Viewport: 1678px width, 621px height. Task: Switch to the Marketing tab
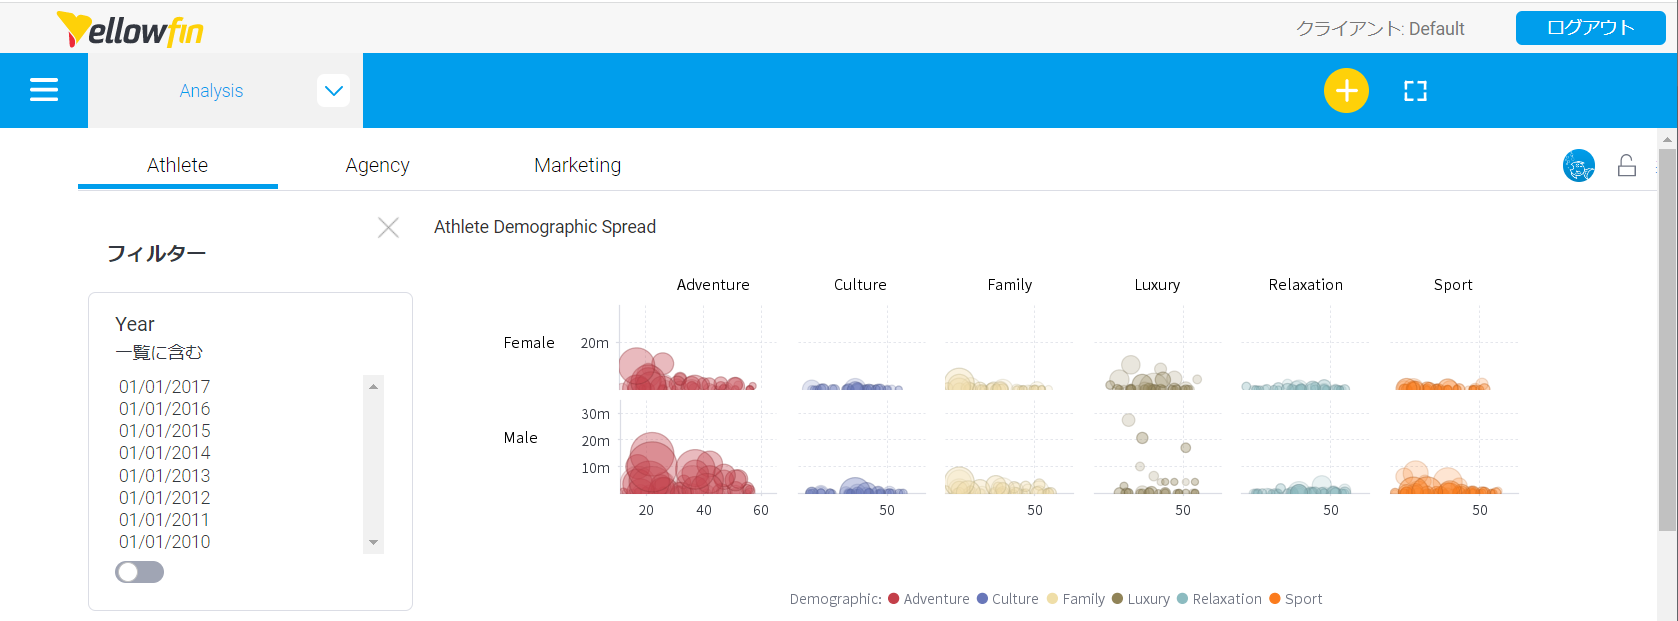[577, 165]
